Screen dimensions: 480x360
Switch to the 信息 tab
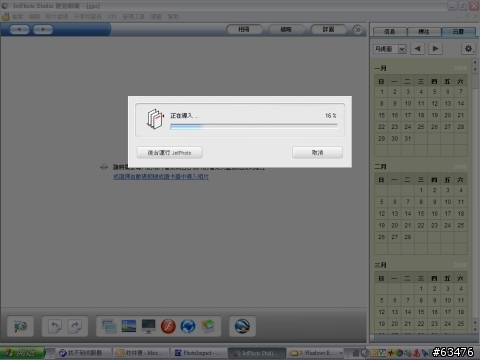389,31
